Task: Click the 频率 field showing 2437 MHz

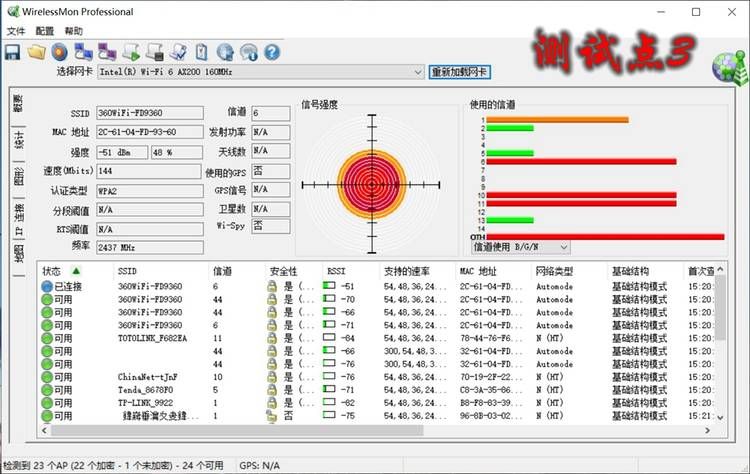Action: [150, 247]
